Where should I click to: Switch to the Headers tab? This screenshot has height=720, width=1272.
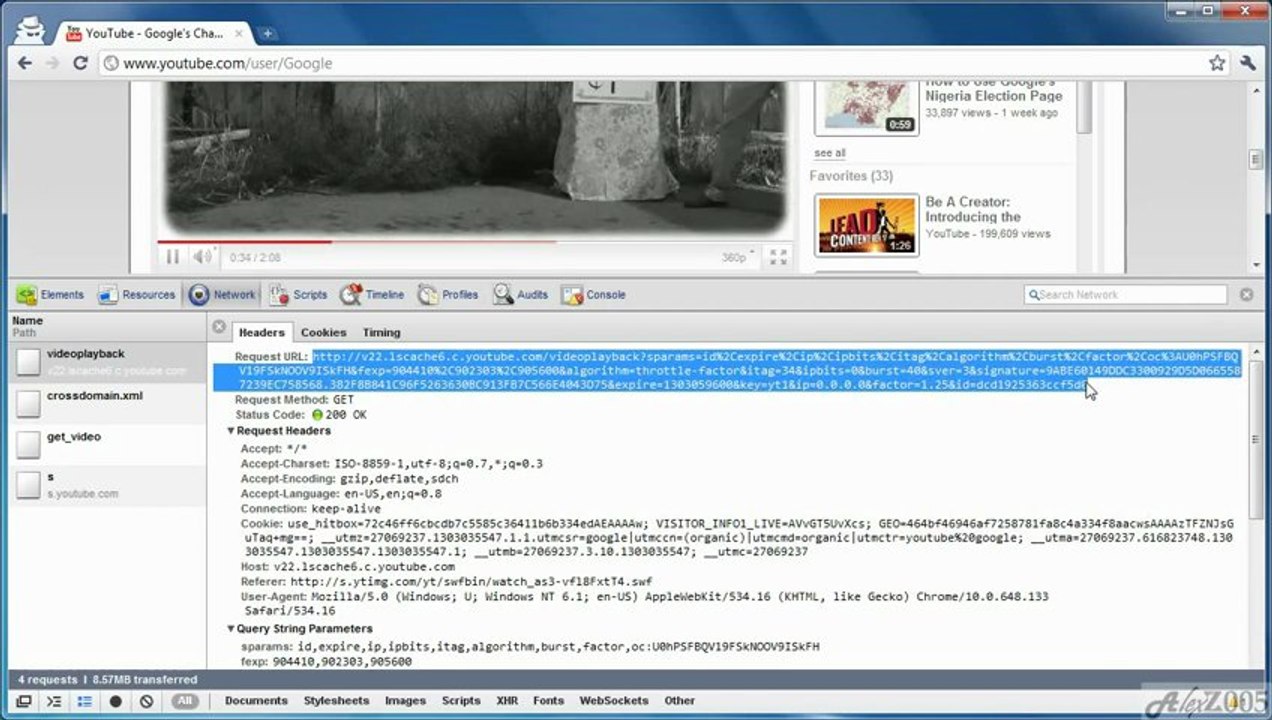262,332
